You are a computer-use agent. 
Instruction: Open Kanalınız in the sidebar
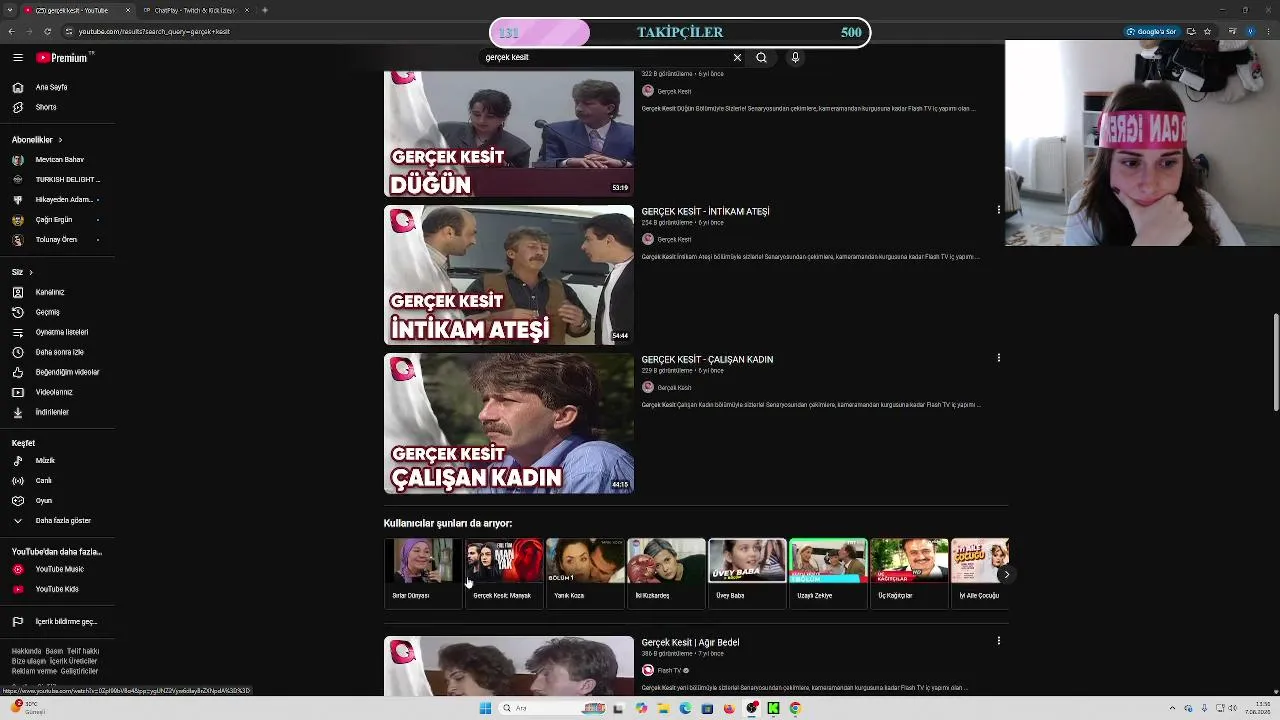(x=57, y=292)
